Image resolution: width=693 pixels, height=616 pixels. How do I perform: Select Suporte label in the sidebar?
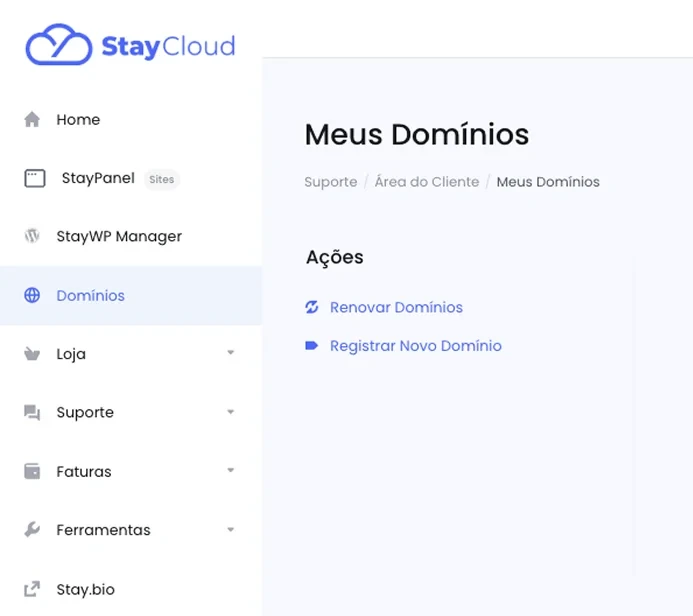(x=85, y=413)
